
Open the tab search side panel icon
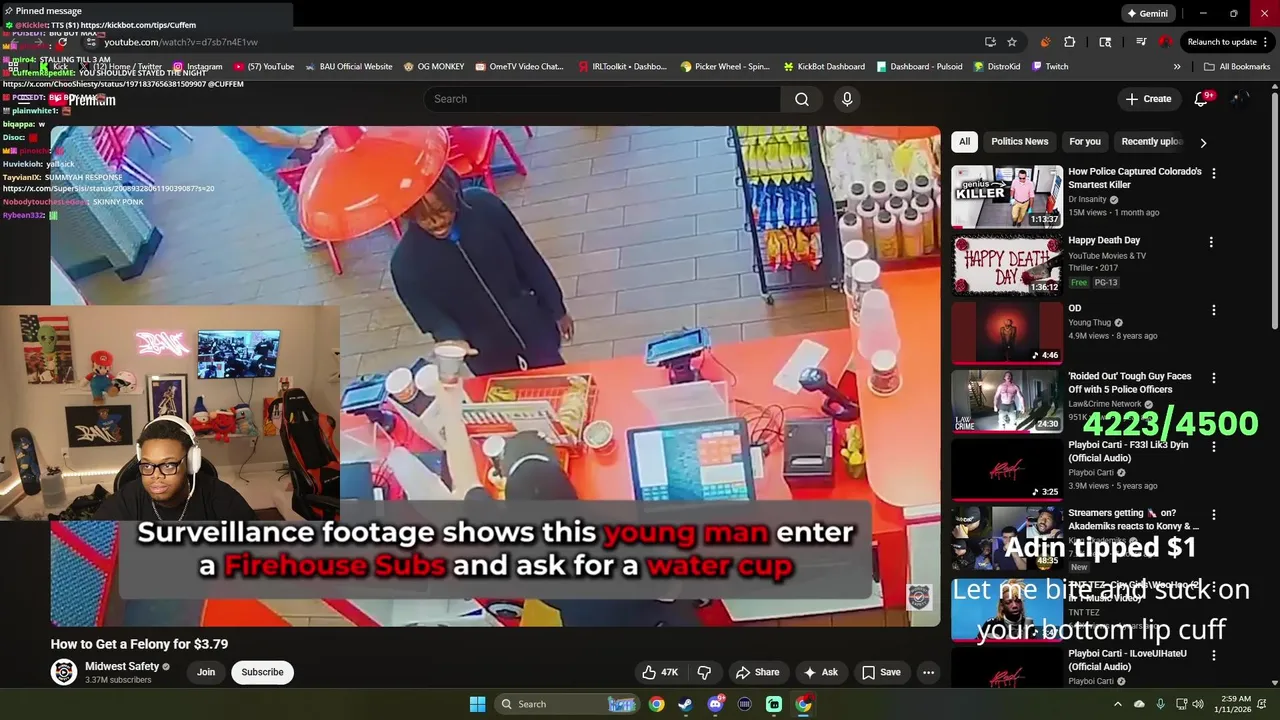(x=1105, y=42)
